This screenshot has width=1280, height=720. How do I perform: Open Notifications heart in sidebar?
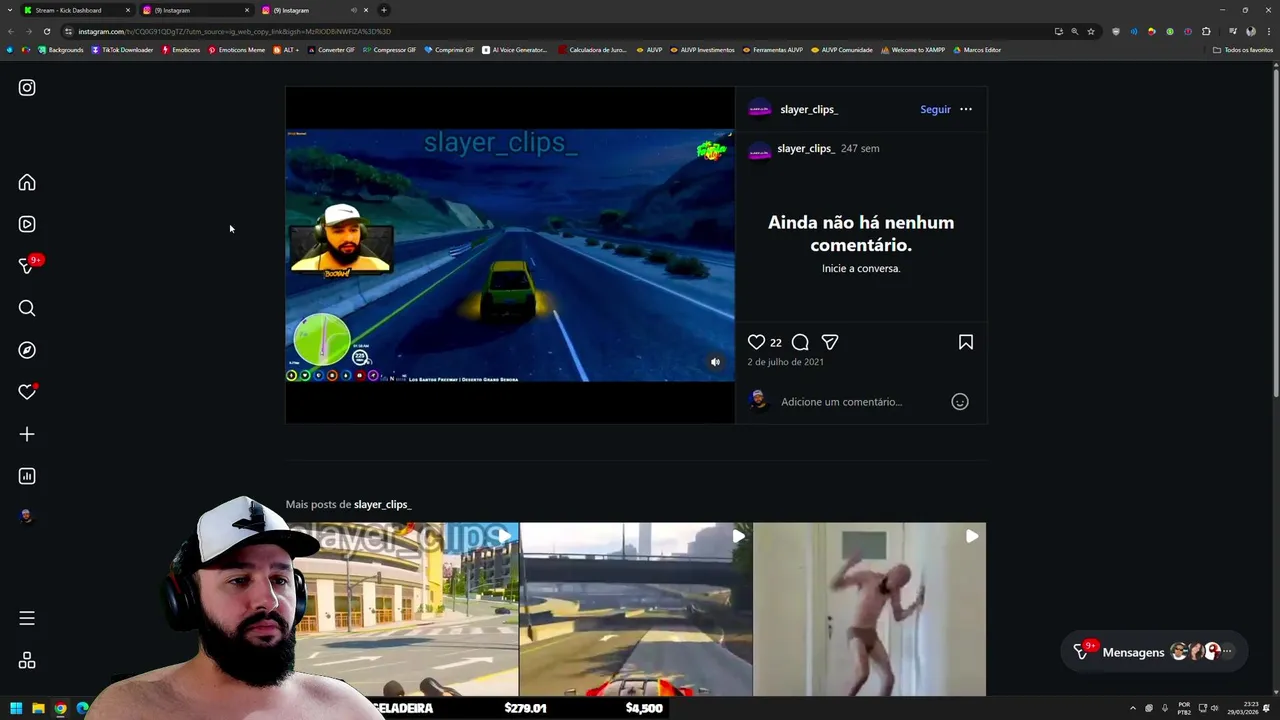click(27, 392)
